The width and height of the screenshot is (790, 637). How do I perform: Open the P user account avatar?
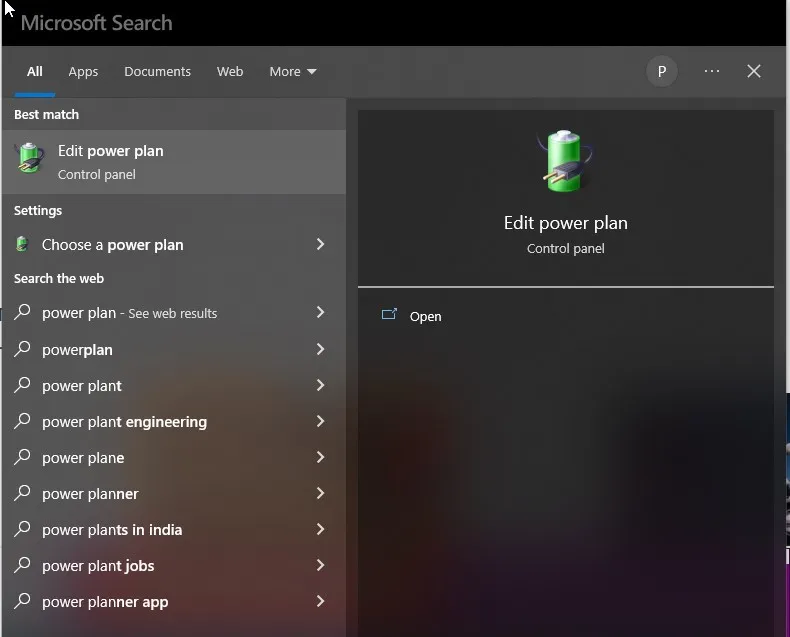662,72
